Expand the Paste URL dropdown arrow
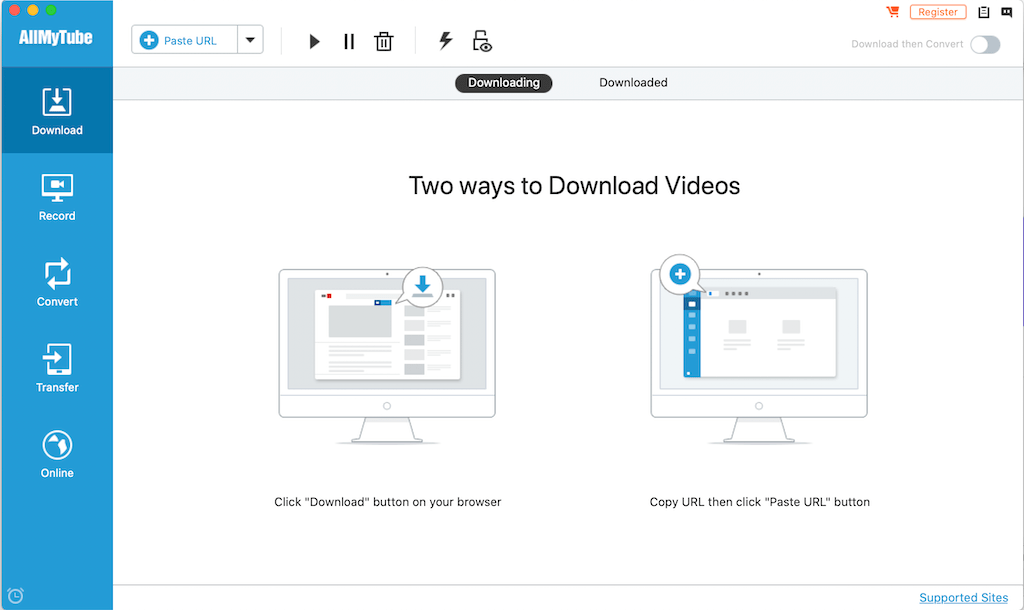This screenshot has width=1024, height=610. [x=250, y=40]
